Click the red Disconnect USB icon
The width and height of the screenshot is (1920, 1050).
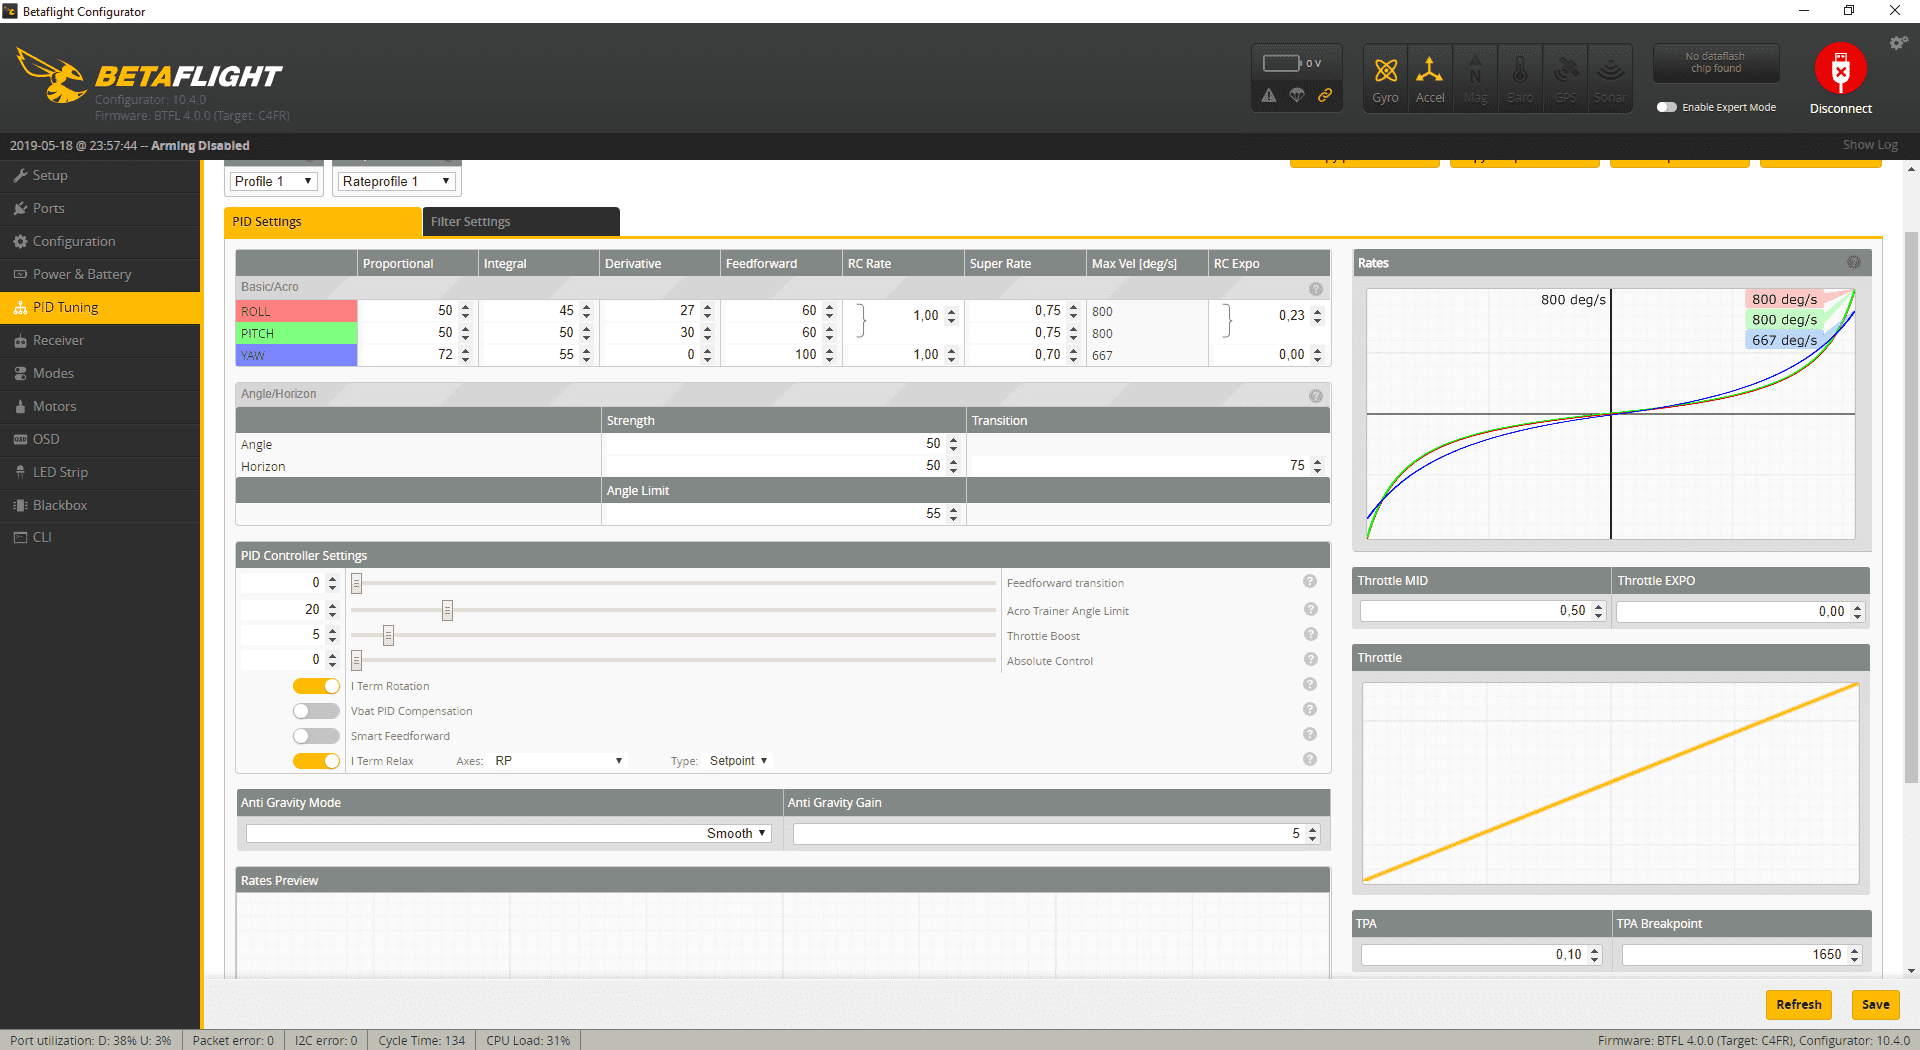pos(1840,69)
